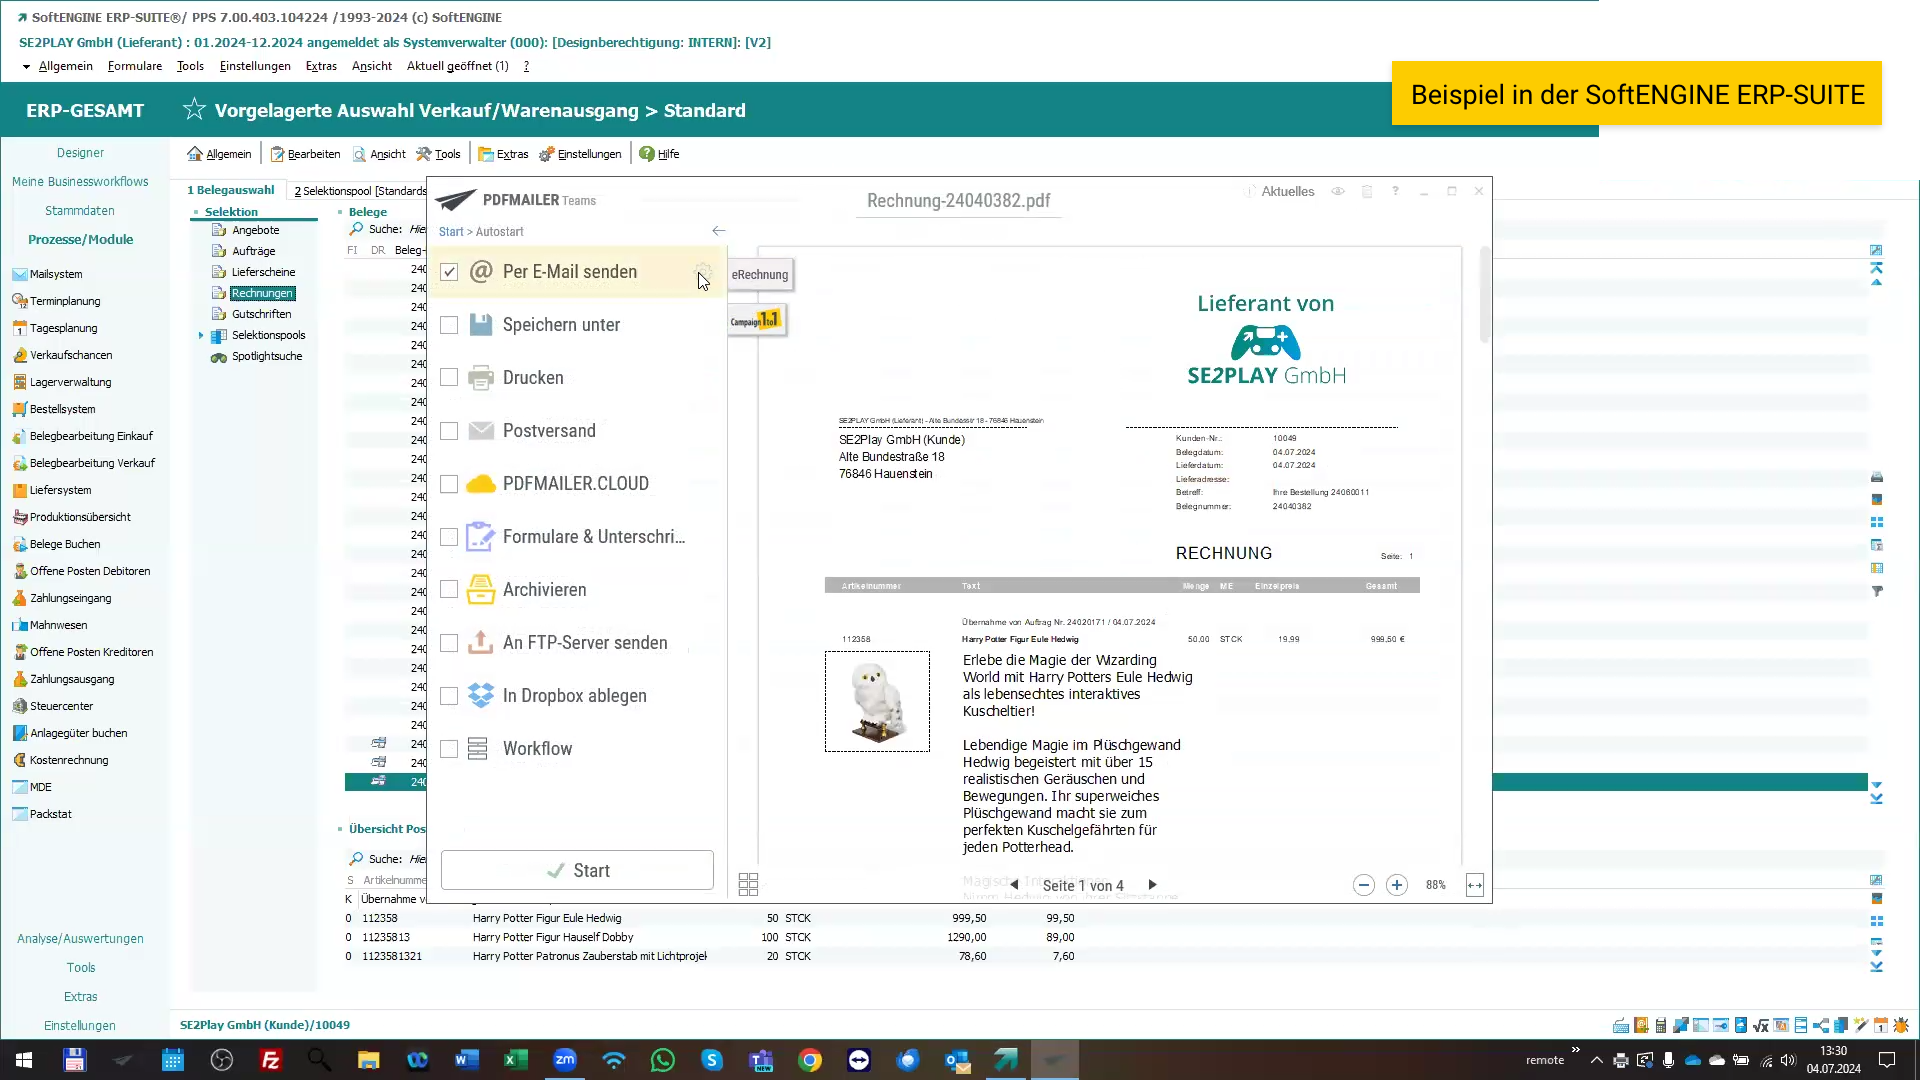The image size is (1920, 1080).
Task: Open the page thumbnail grid view
Action: click(748, 884)
